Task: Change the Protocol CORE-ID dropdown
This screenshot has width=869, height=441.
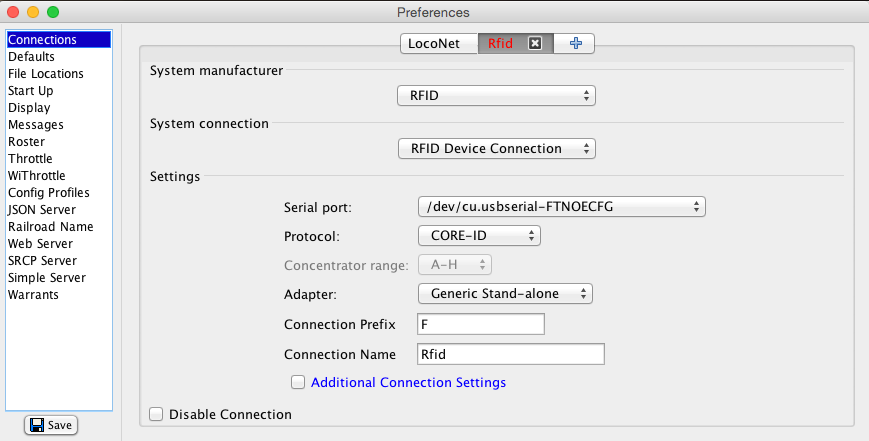Action: (x=478, y=236)
